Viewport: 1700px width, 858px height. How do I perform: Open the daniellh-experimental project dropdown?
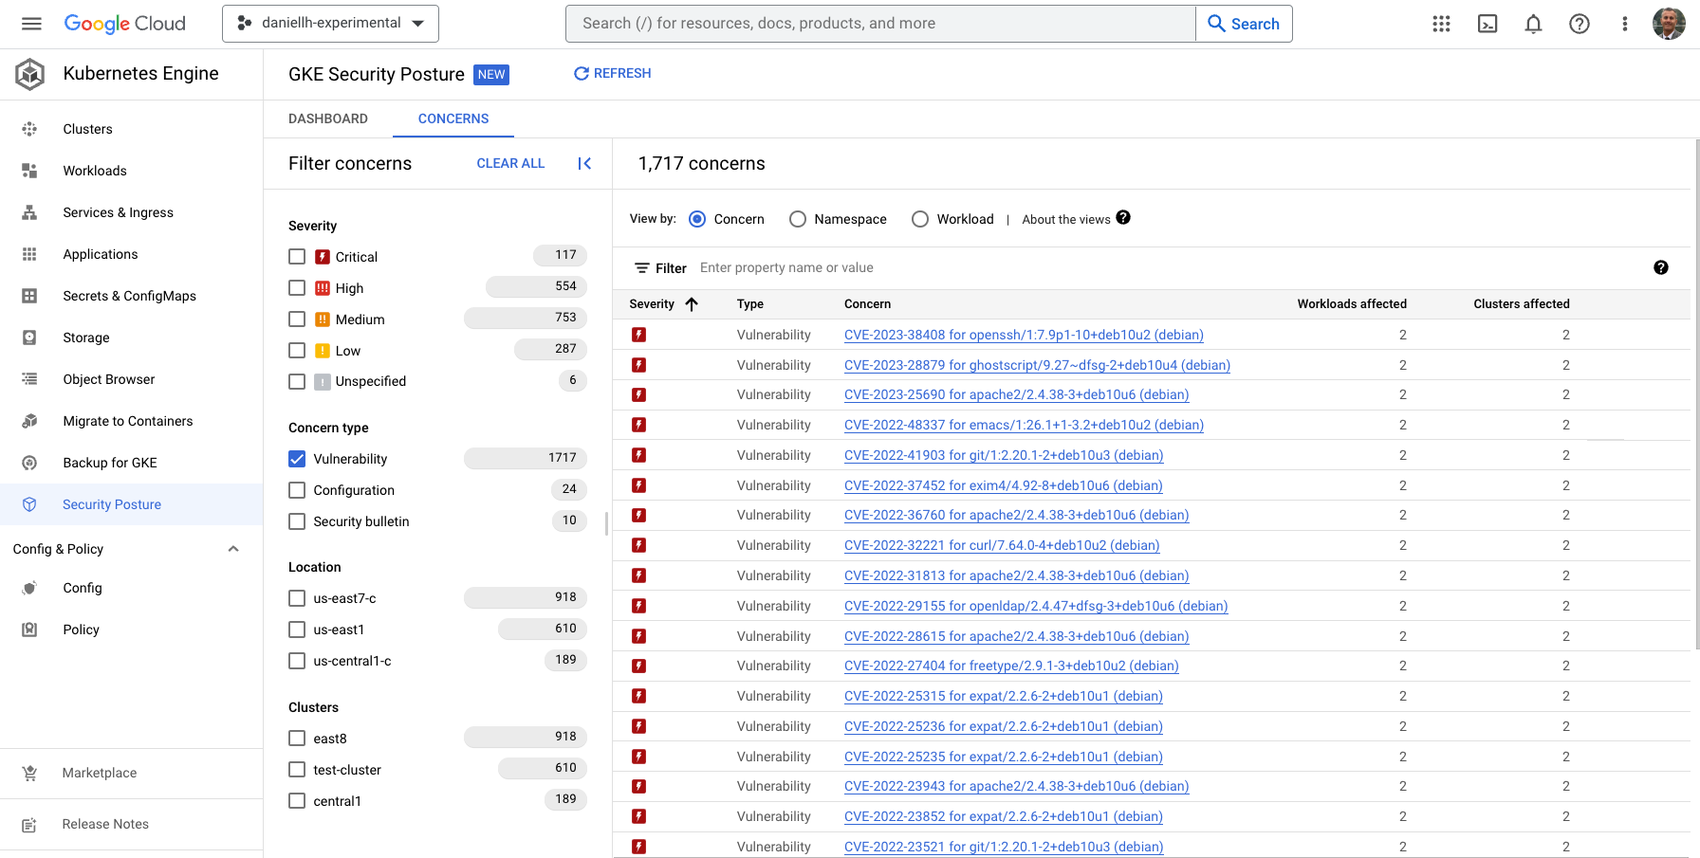[x=330, y=23]
